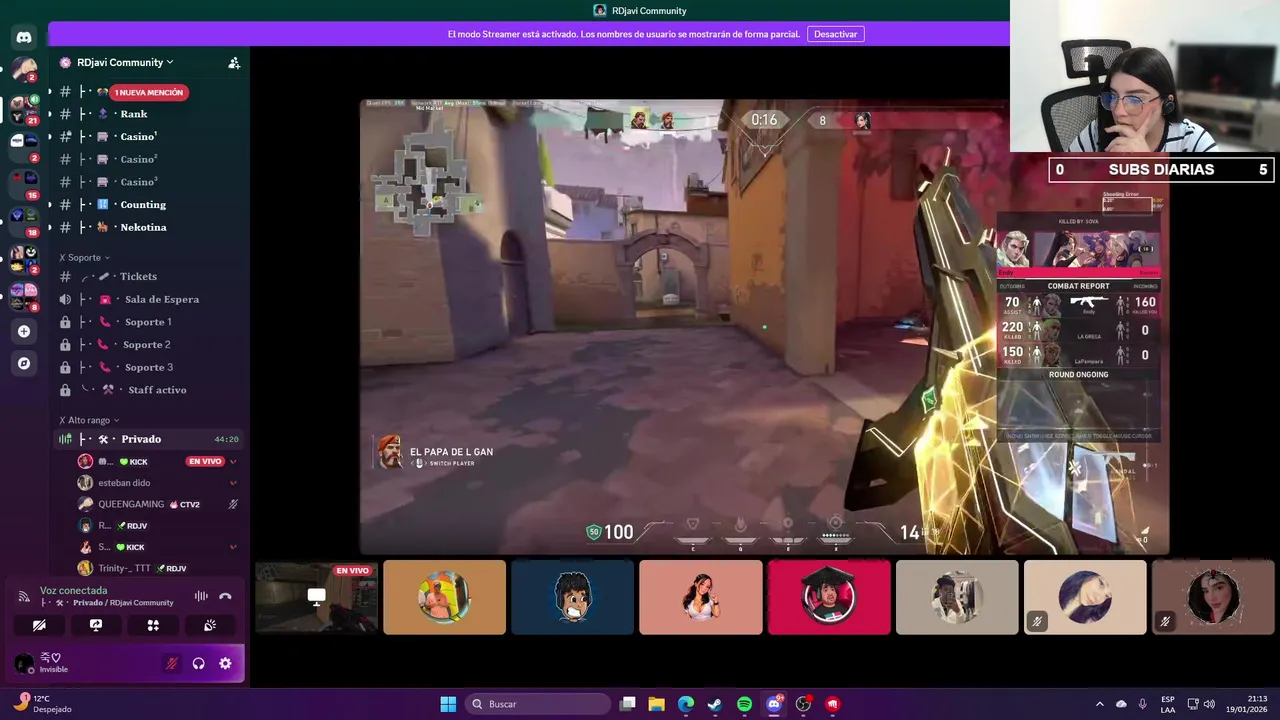
Task: Open soundboard in voice panel
Action: click(210, 625)
